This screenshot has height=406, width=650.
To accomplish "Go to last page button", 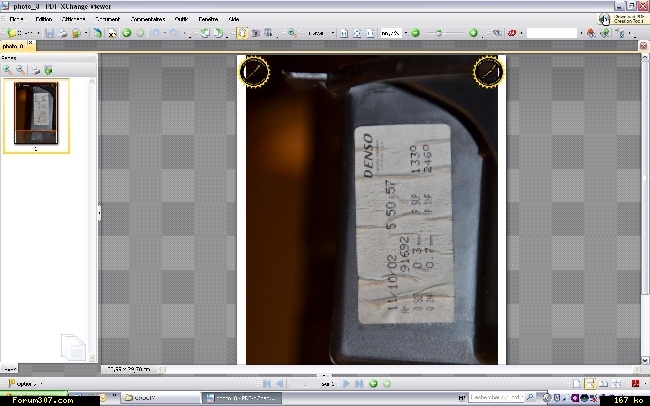I will coord(359,384).
